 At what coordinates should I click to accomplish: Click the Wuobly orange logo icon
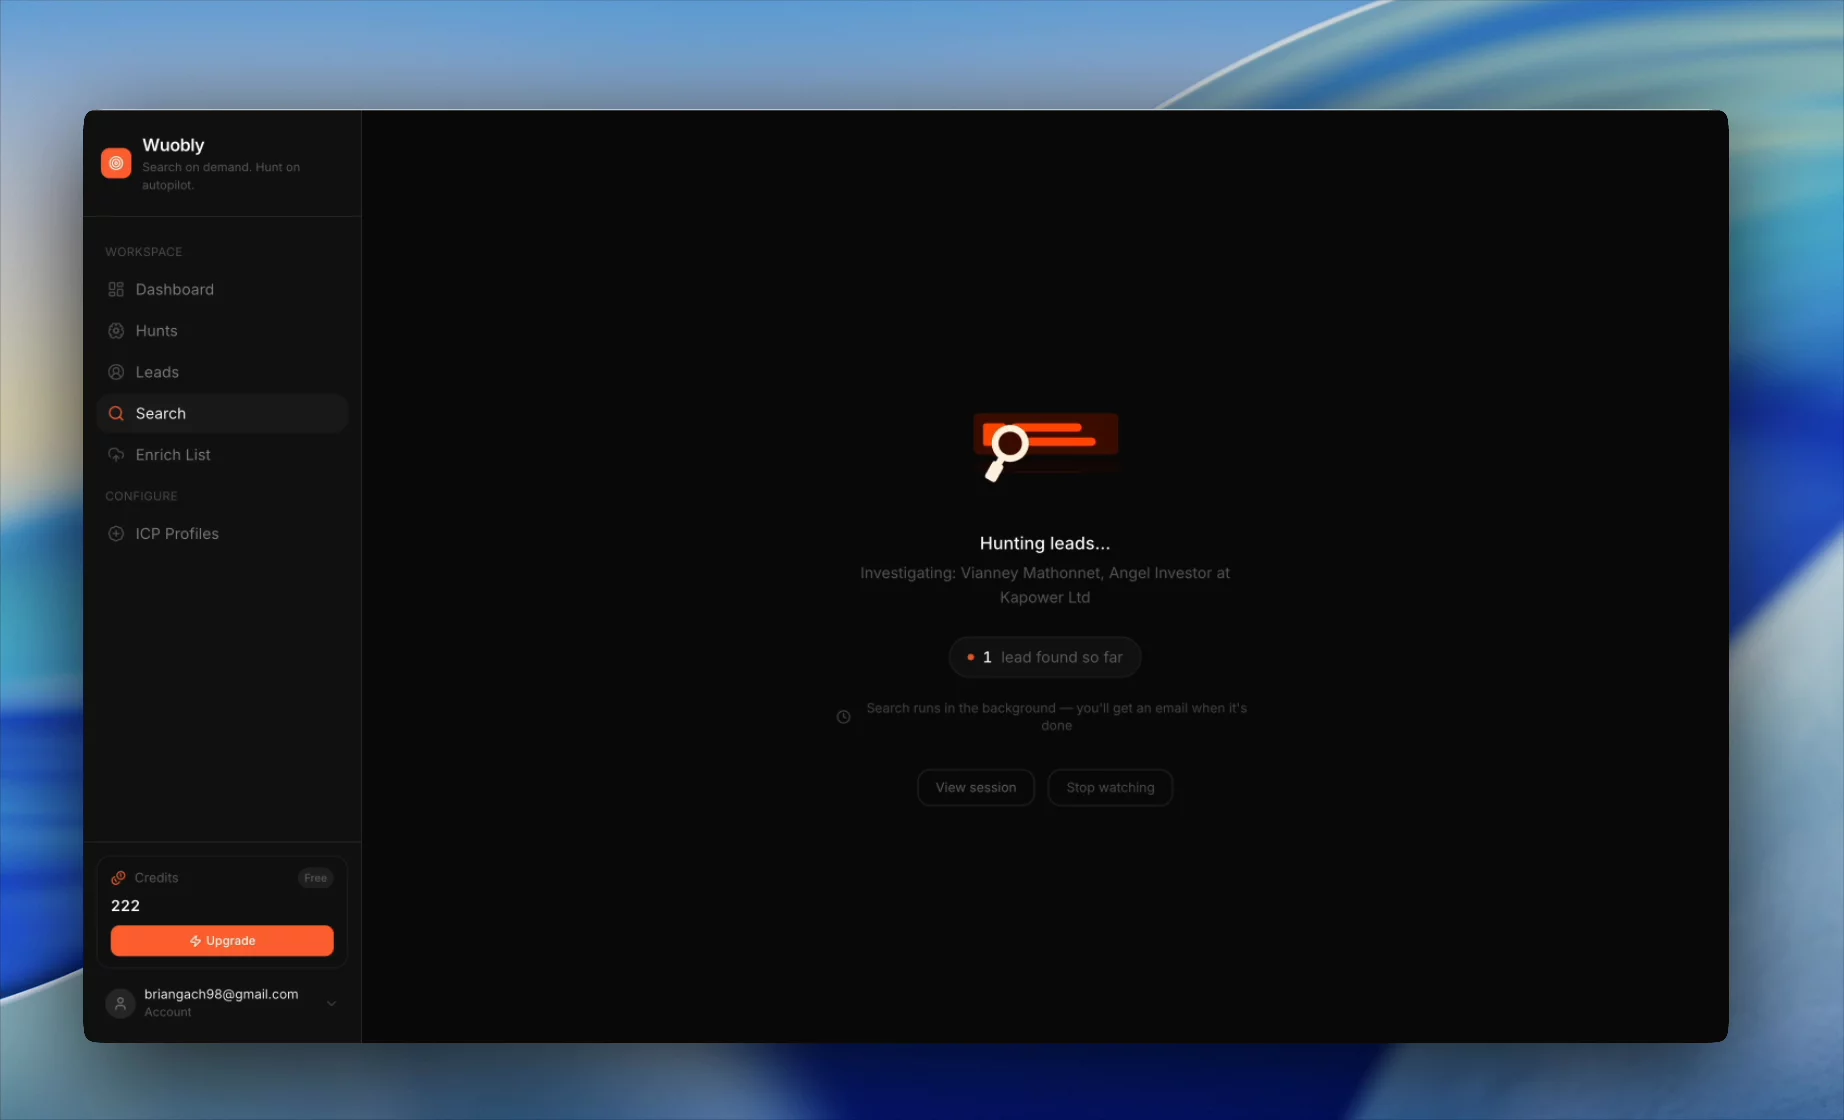coord(116,163)
